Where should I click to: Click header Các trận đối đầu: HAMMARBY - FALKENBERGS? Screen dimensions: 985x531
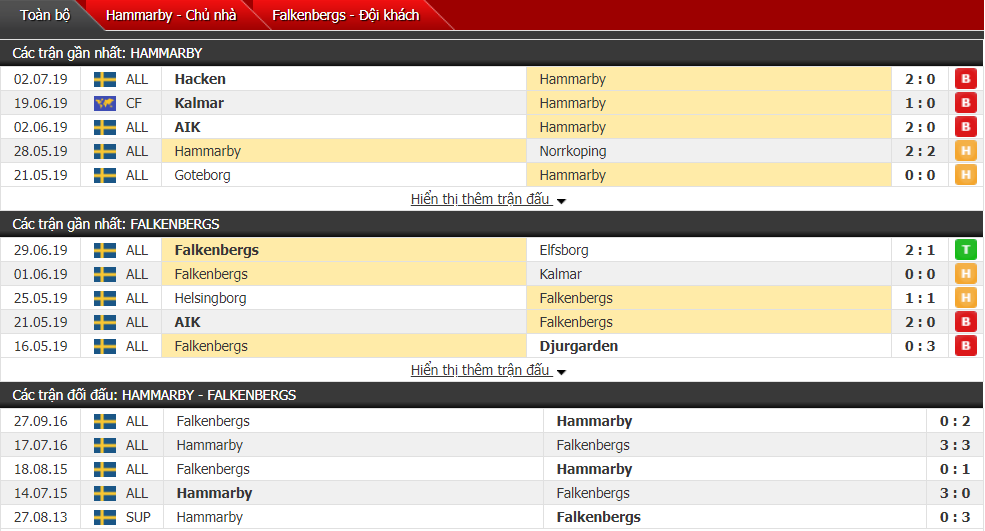point(155,395)
